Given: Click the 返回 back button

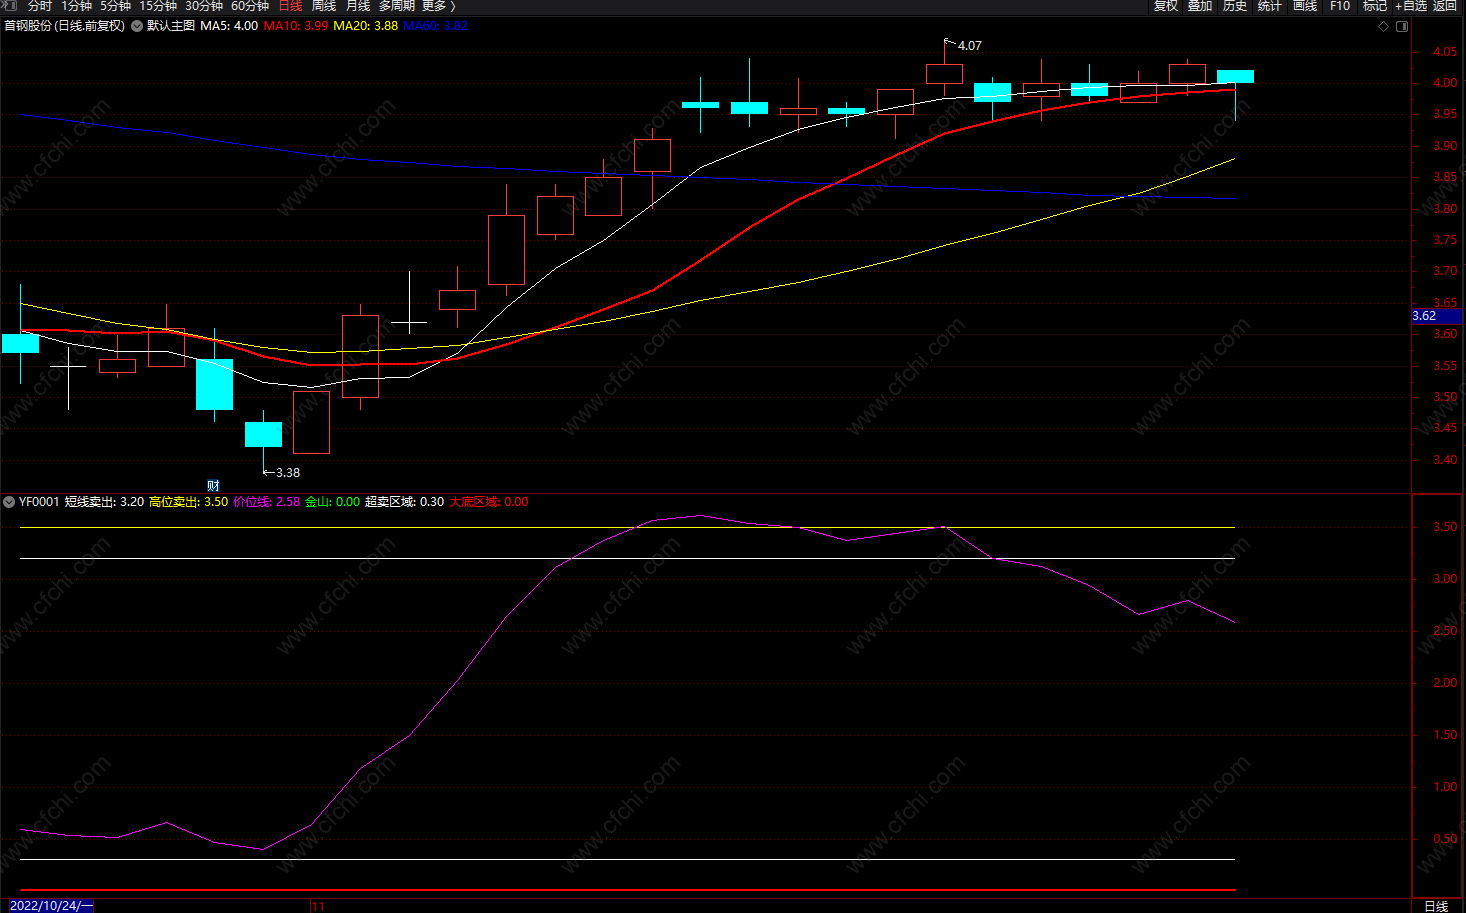Looking at the screenshot, I should tap(1445, 6).
